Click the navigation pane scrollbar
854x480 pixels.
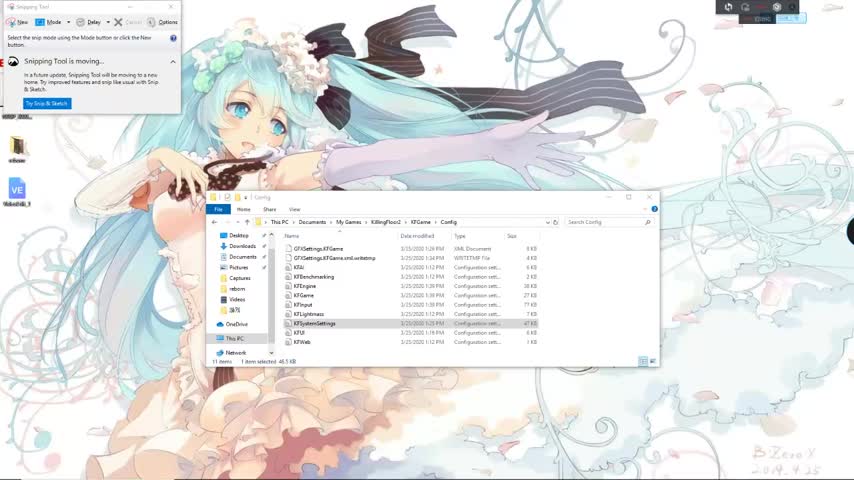pos(271,294)
